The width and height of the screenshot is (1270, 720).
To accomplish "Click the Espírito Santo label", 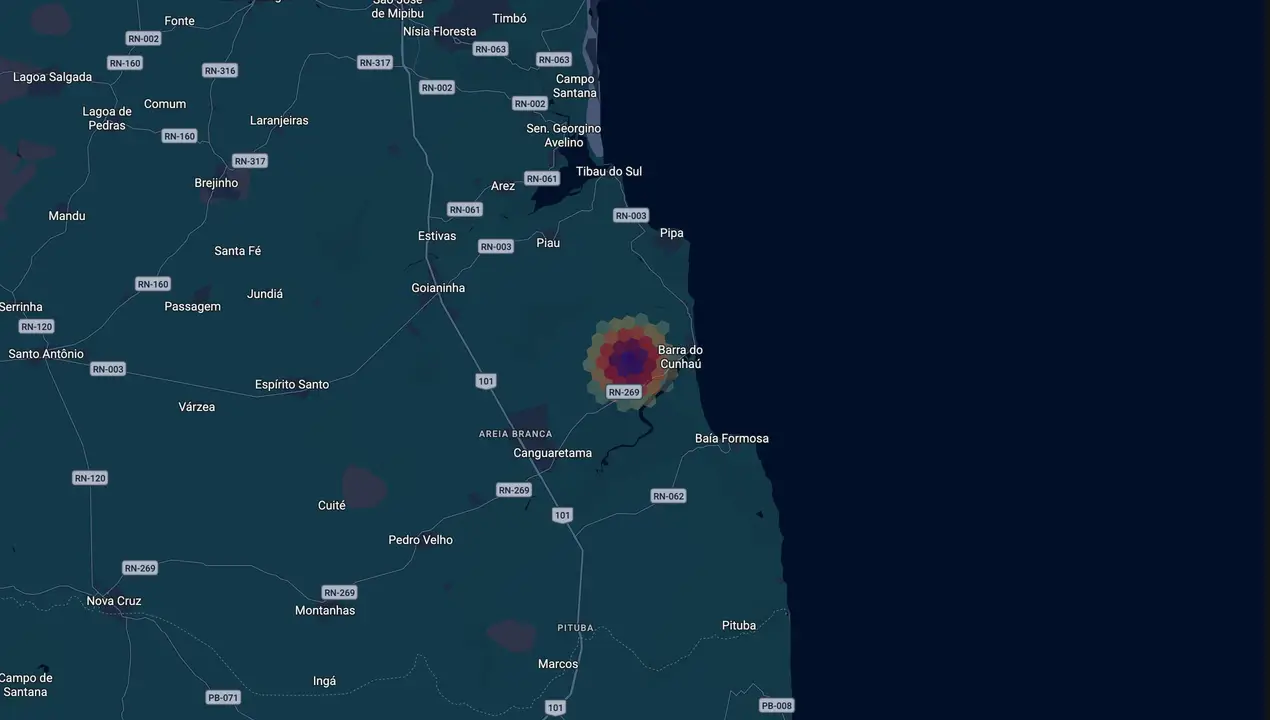I will pyautogui.click(x=292, y=384).
